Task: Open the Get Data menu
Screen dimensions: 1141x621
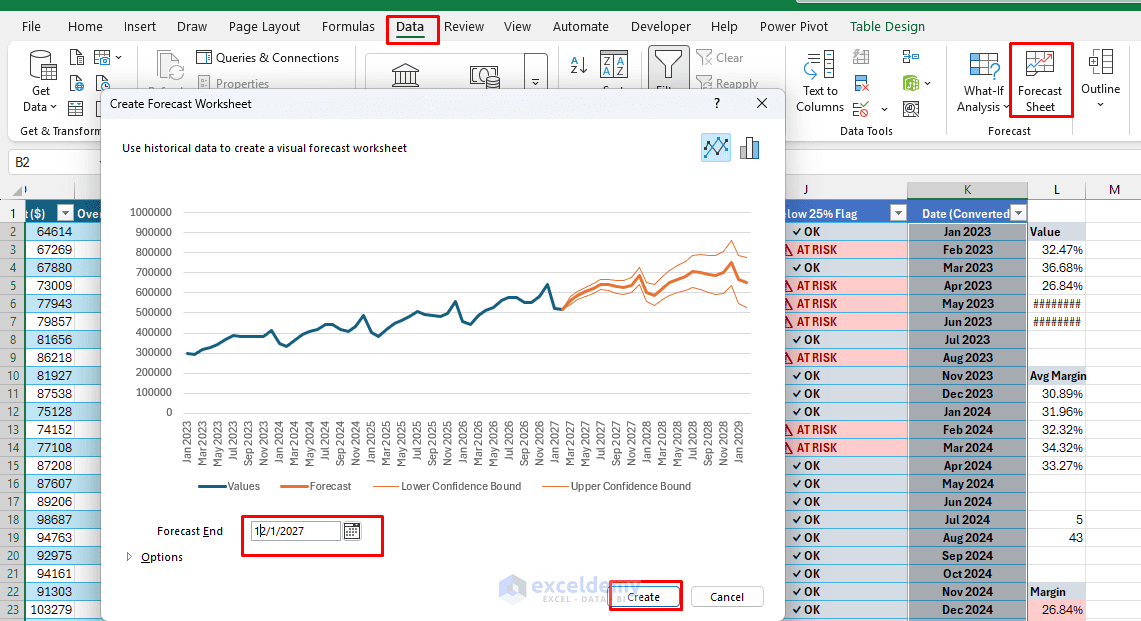Action: [x=41, y=82]
